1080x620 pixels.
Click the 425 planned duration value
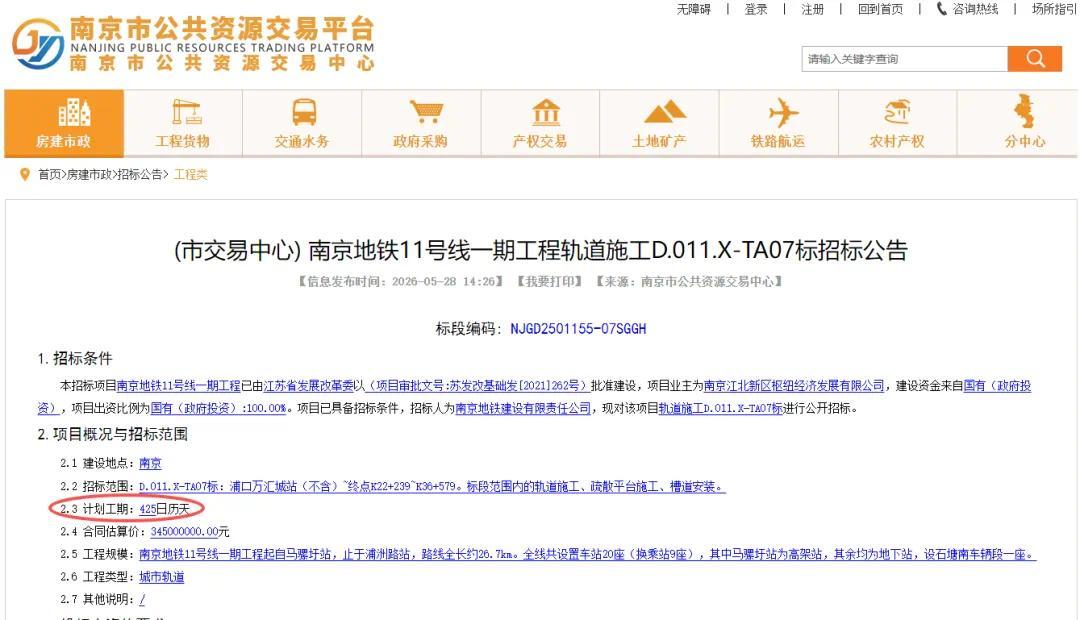click(x=147, y=509)
